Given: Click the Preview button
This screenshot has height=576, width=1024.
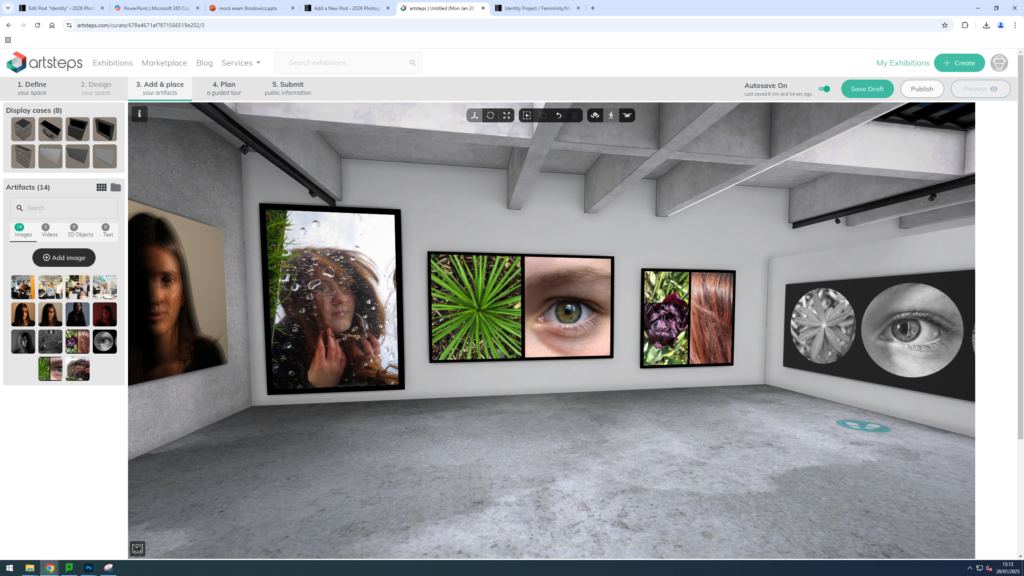Looking at the screenshot, I should [x=980, y=89].
